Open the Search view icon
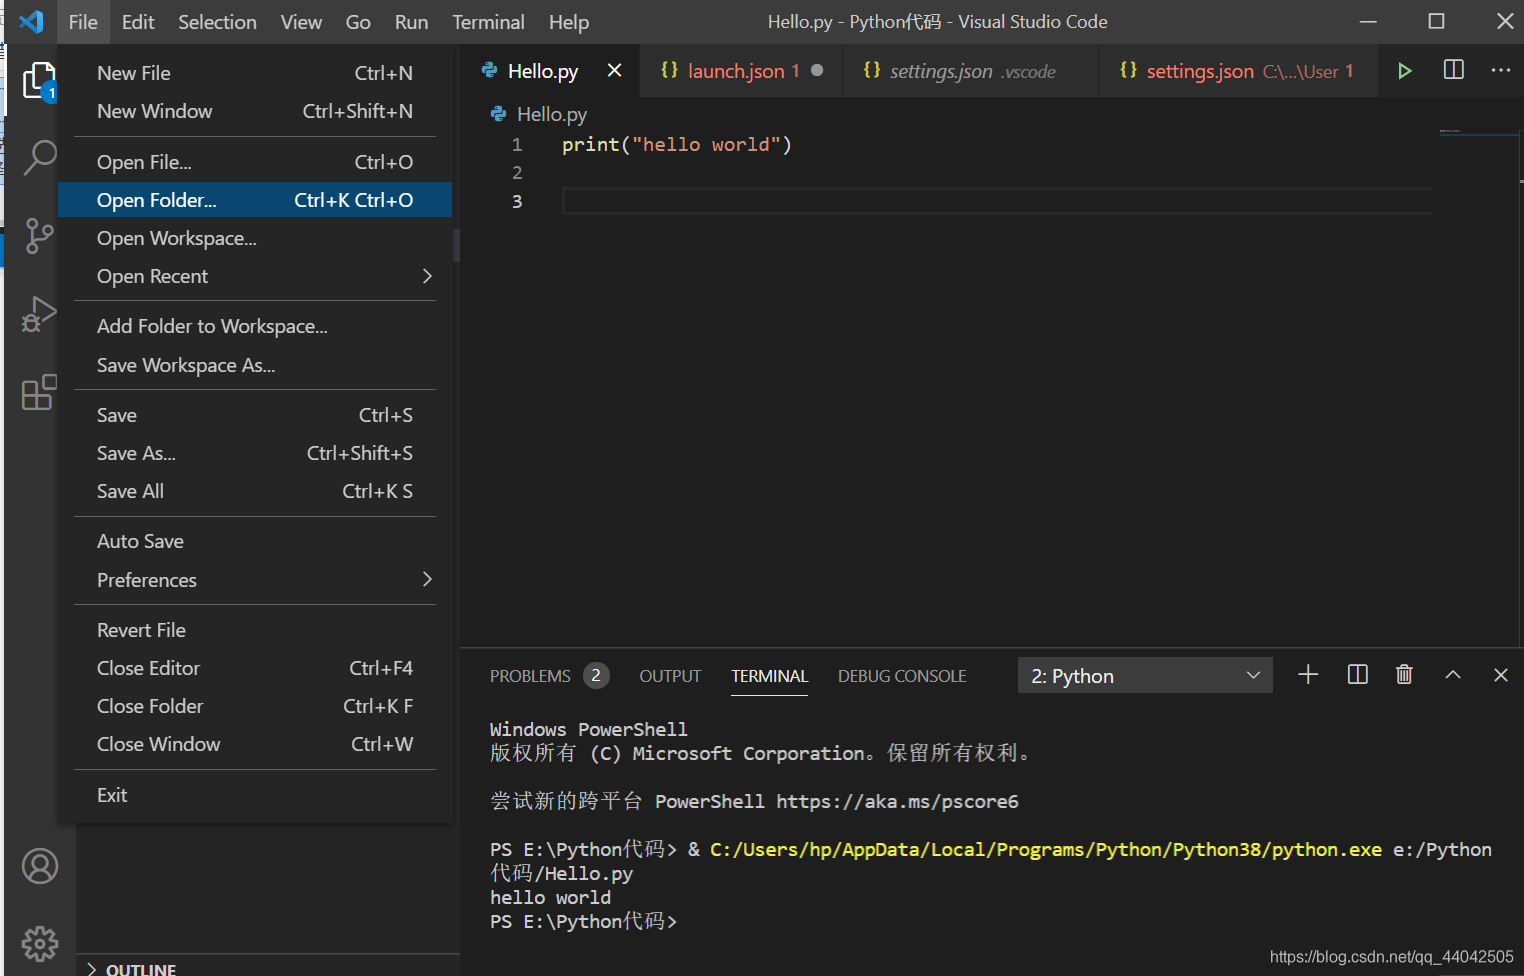The image size is (1524, 976). 39,157
